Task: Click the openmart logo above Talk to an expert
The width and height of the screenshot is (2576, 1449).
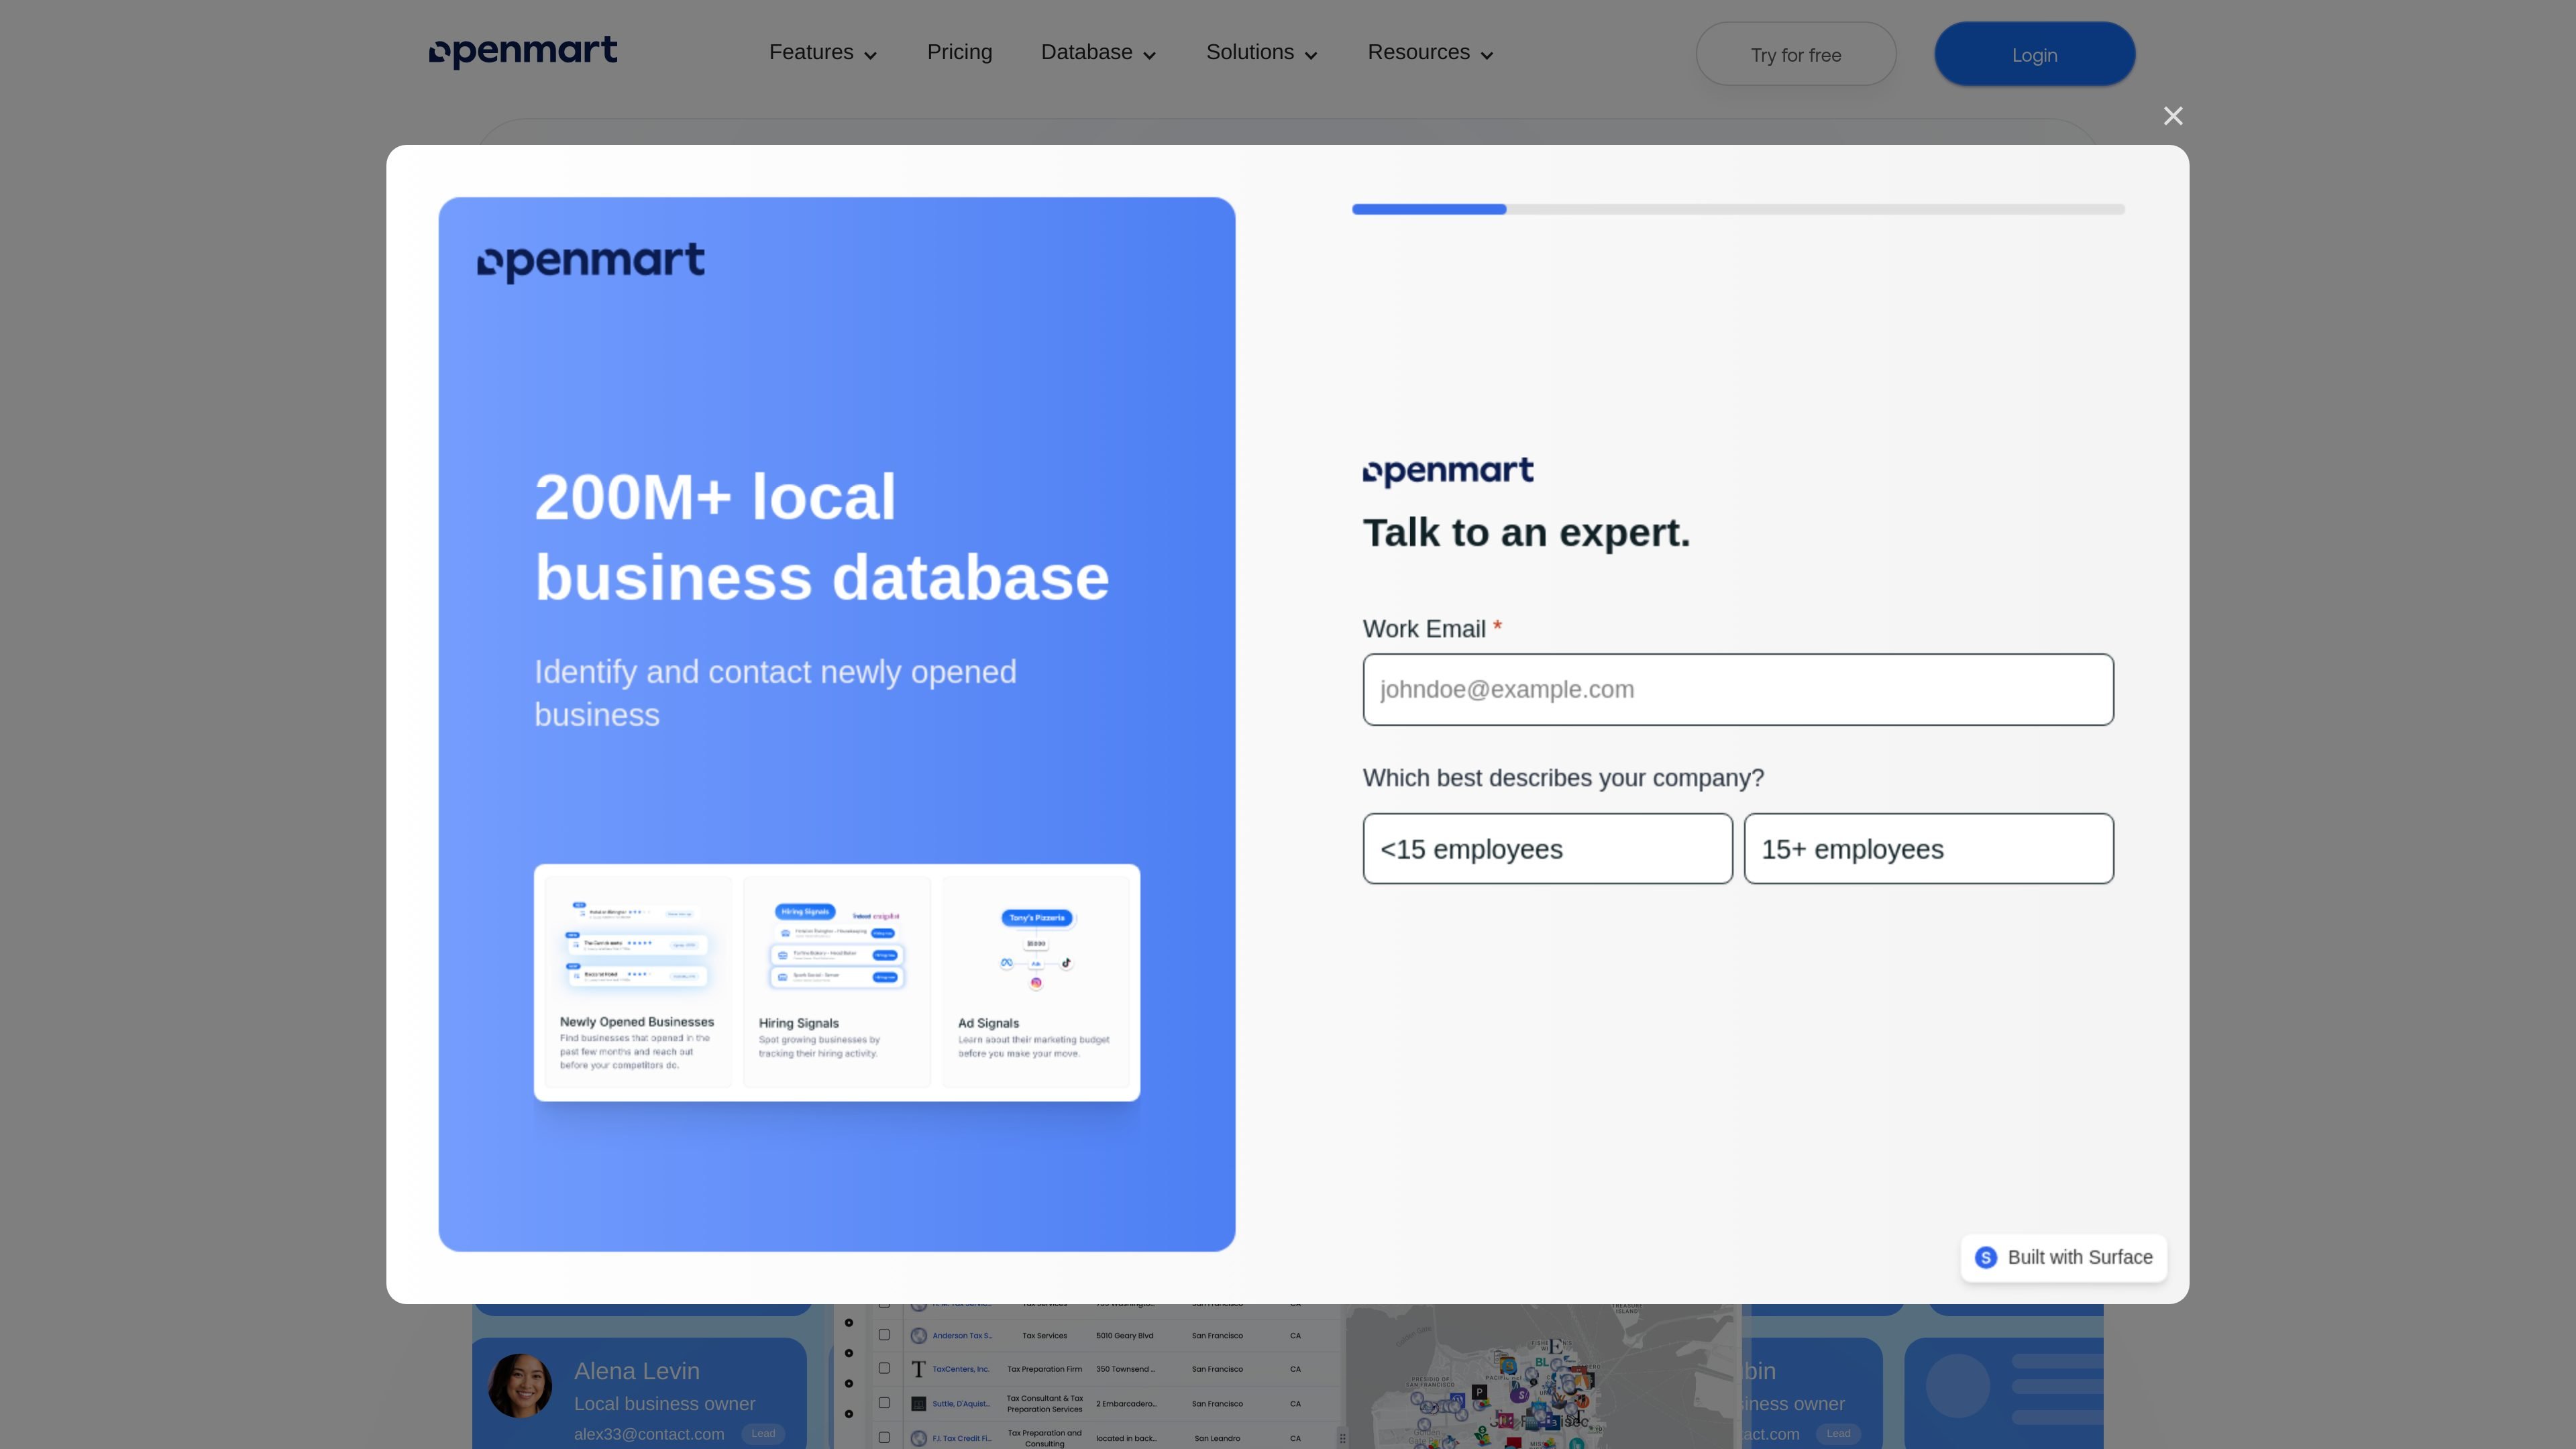Action: pyautogui.click(x=1448, y=472)
